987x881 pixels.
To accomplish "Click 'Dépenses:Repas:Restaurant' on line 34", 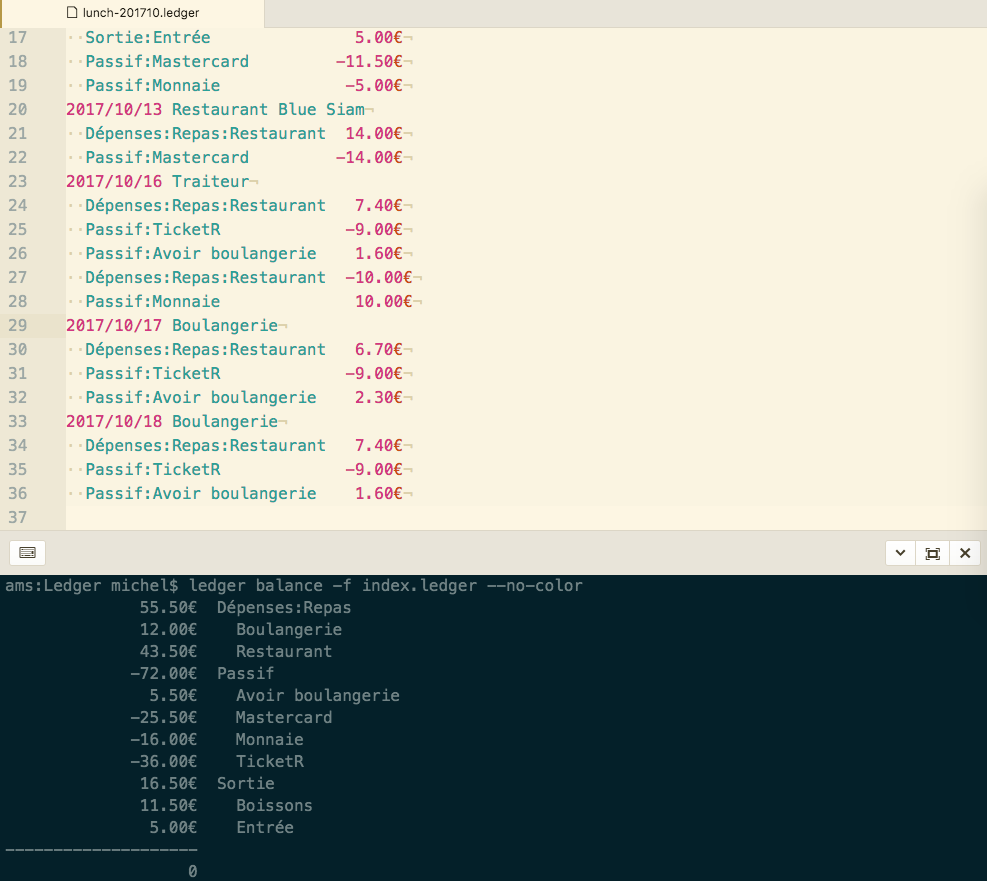I will point(206,445).
